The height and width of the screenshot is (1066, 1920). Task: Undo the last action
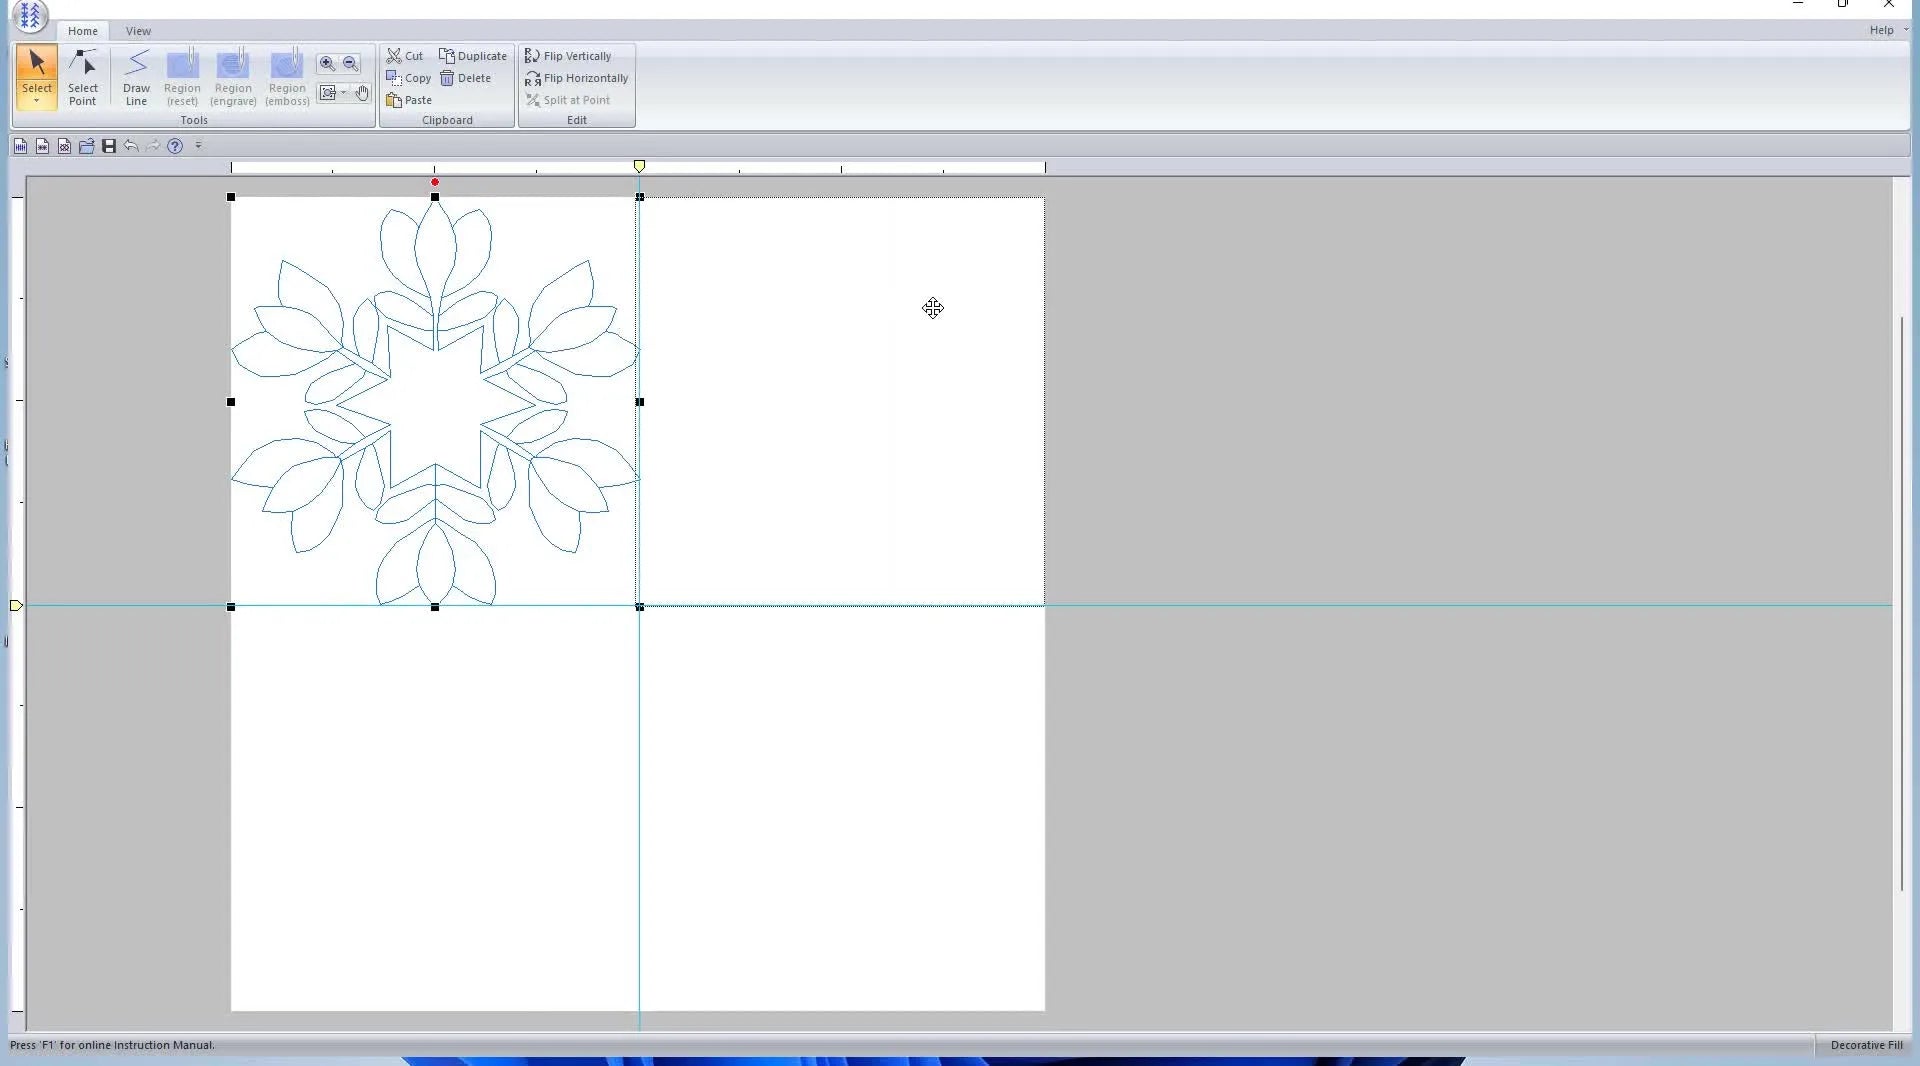131,146
